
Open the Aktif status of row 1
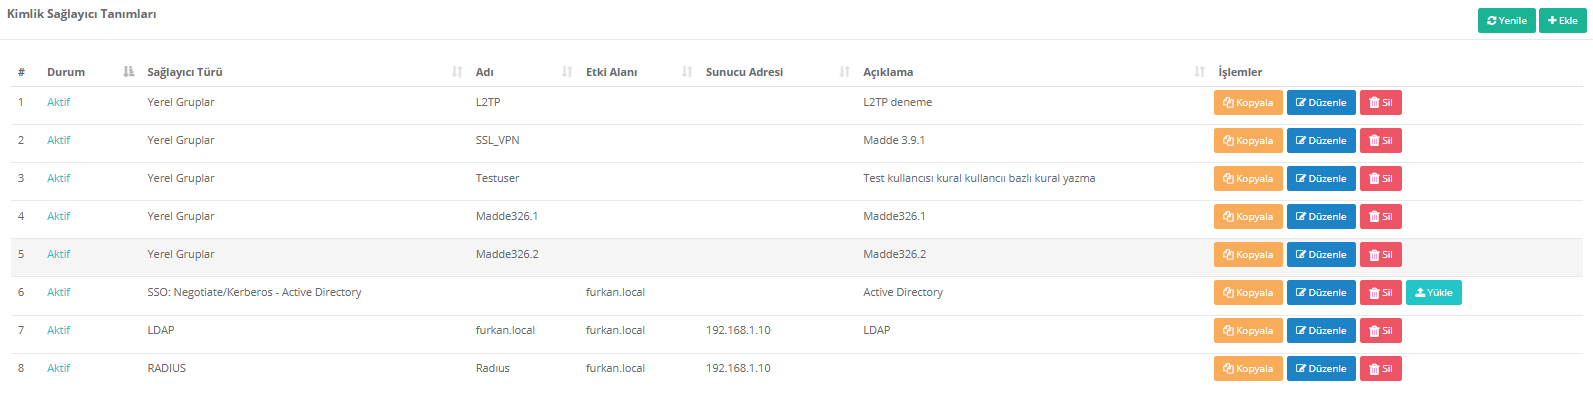point(59,102)
